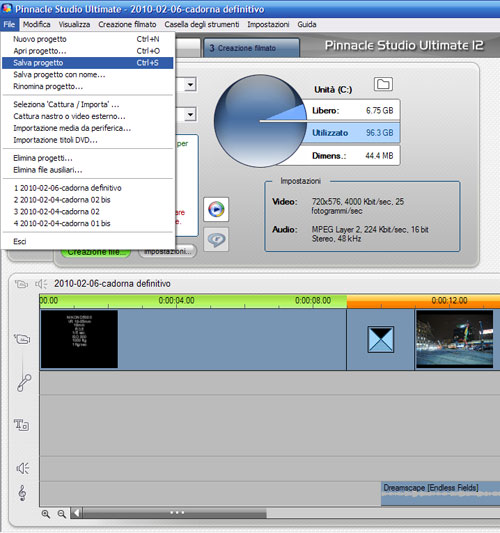The width and height of the screenshot is (500, 533).
Task: Click the sound effects track speaker icon
Action: [x=23, y=468]
